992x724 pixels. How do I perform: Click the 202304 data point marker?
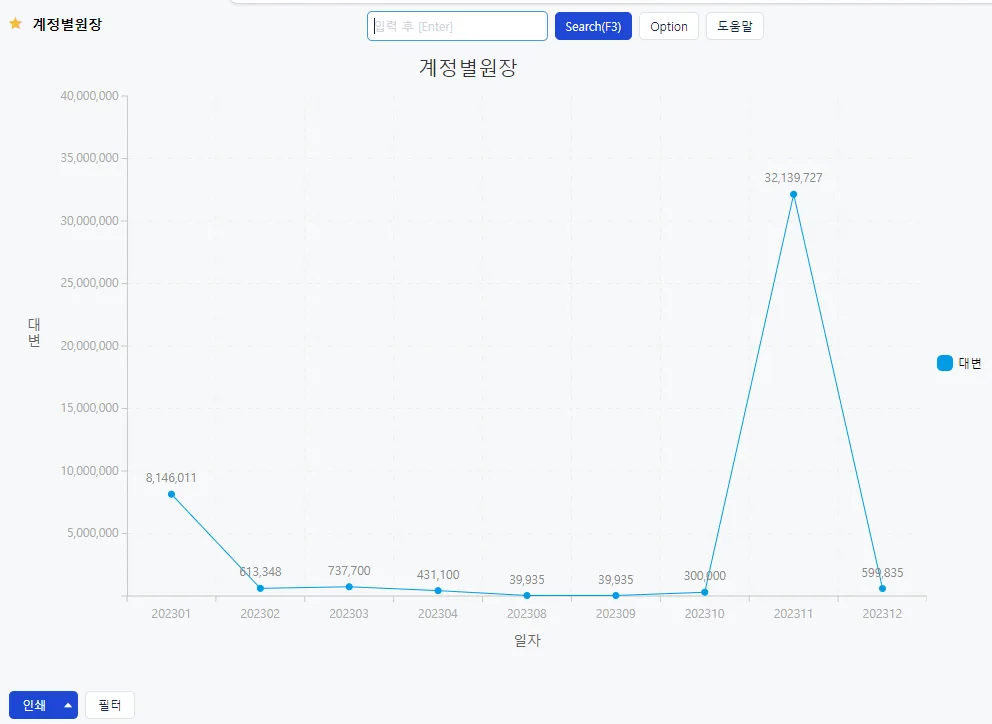coord(438,590)
